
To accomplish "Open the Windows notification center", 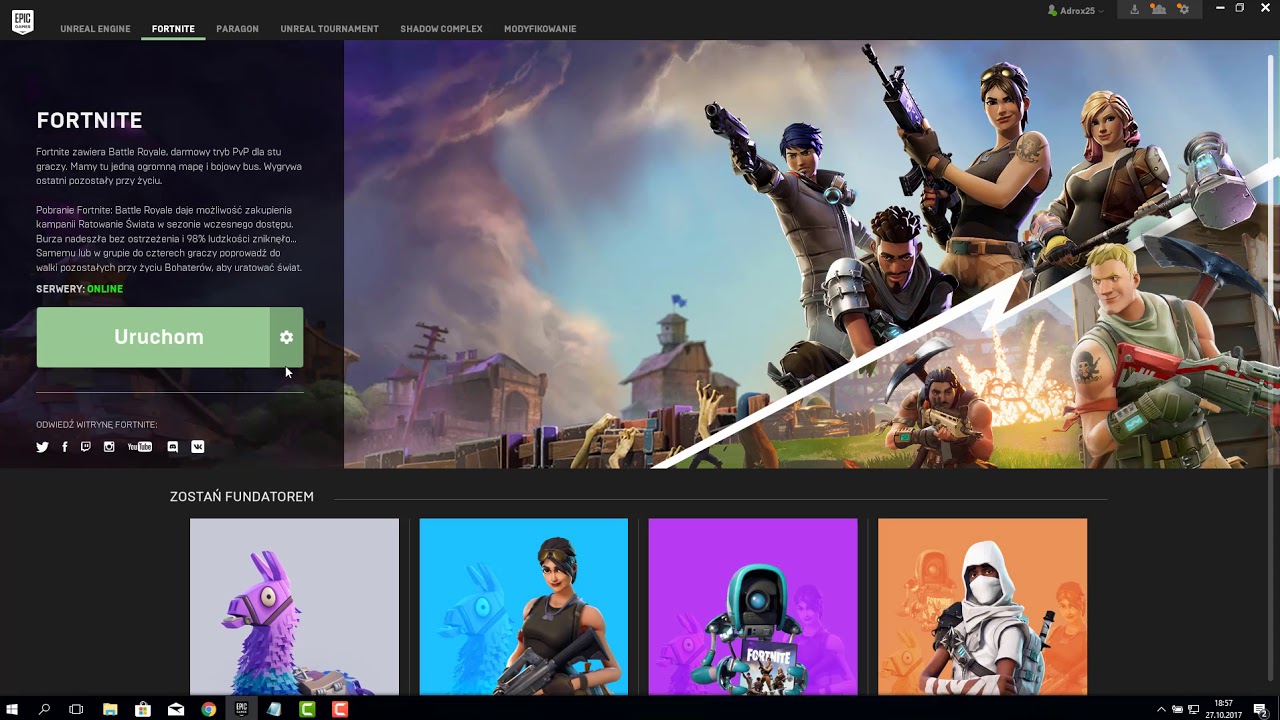I will click(x=1262, y=709).
